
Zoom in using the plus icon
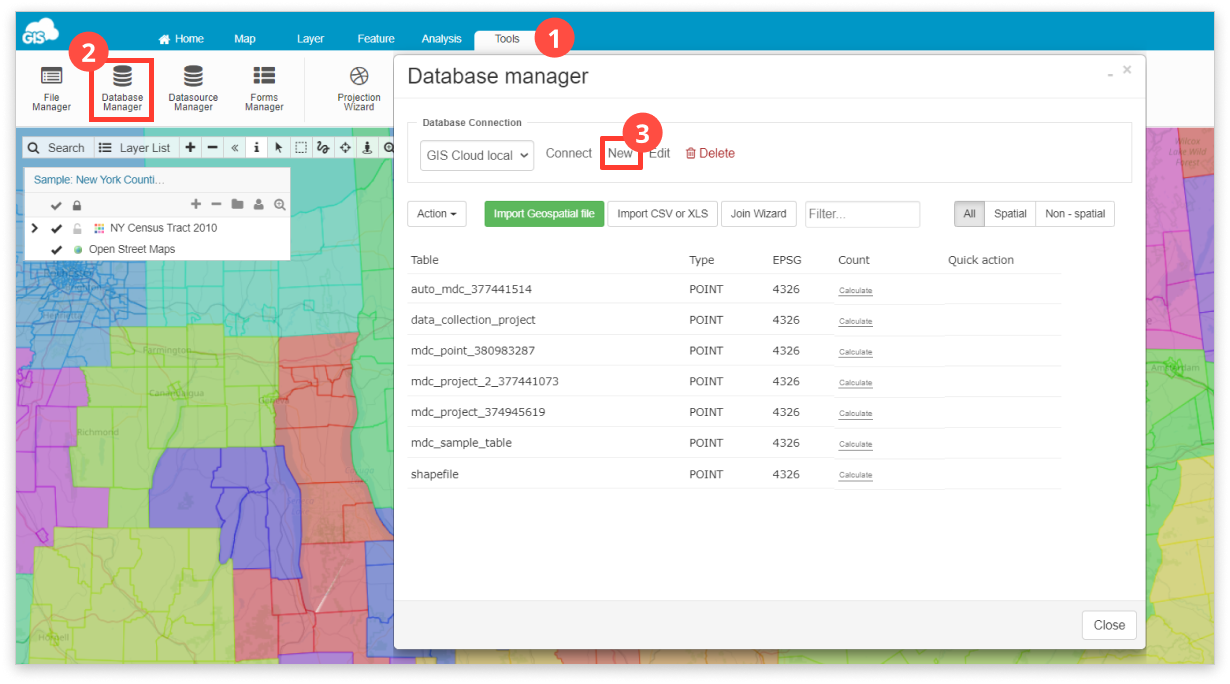[189, 147]
